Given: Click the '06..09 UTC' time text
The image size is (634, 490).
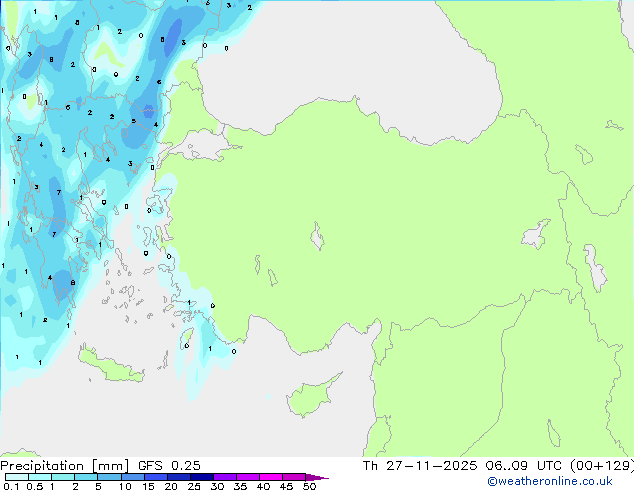Looking at the screenshot, I should point(523,466).
